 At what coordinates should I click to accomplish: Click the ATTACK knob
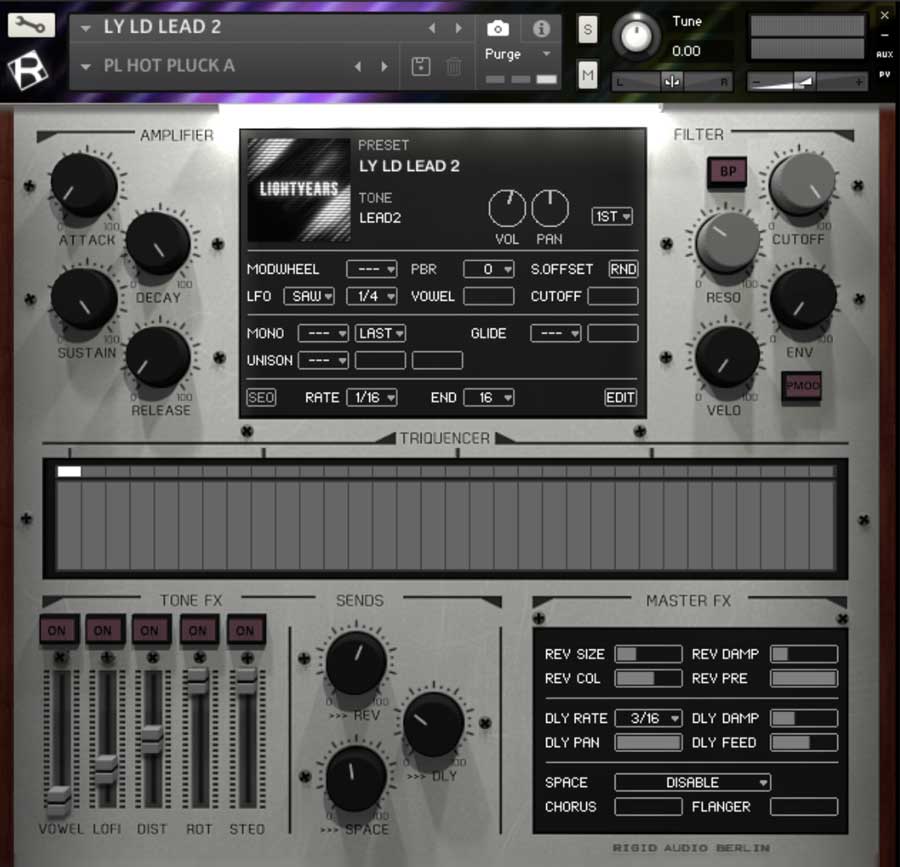[84, 185]
